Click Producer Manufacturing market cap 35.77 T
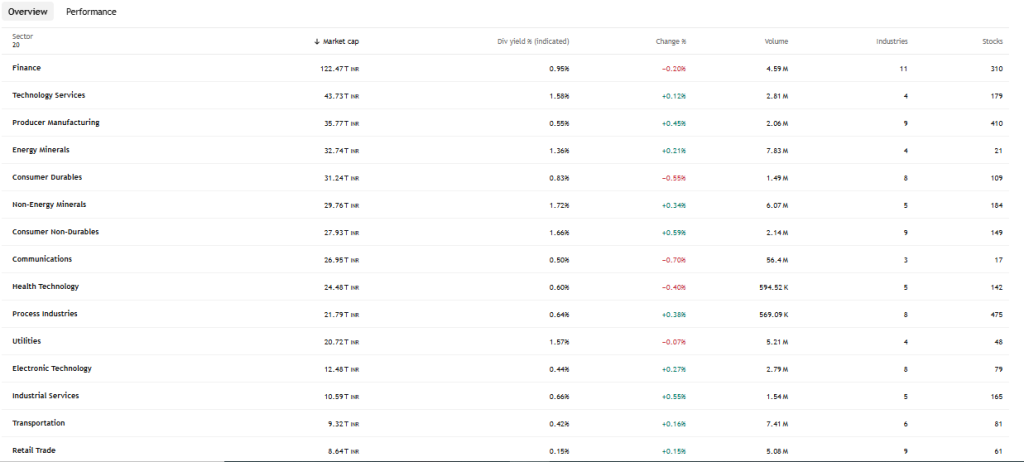The width and height of the screenshot is (1024, 462). pyautogui.click(x=341, y=124)
